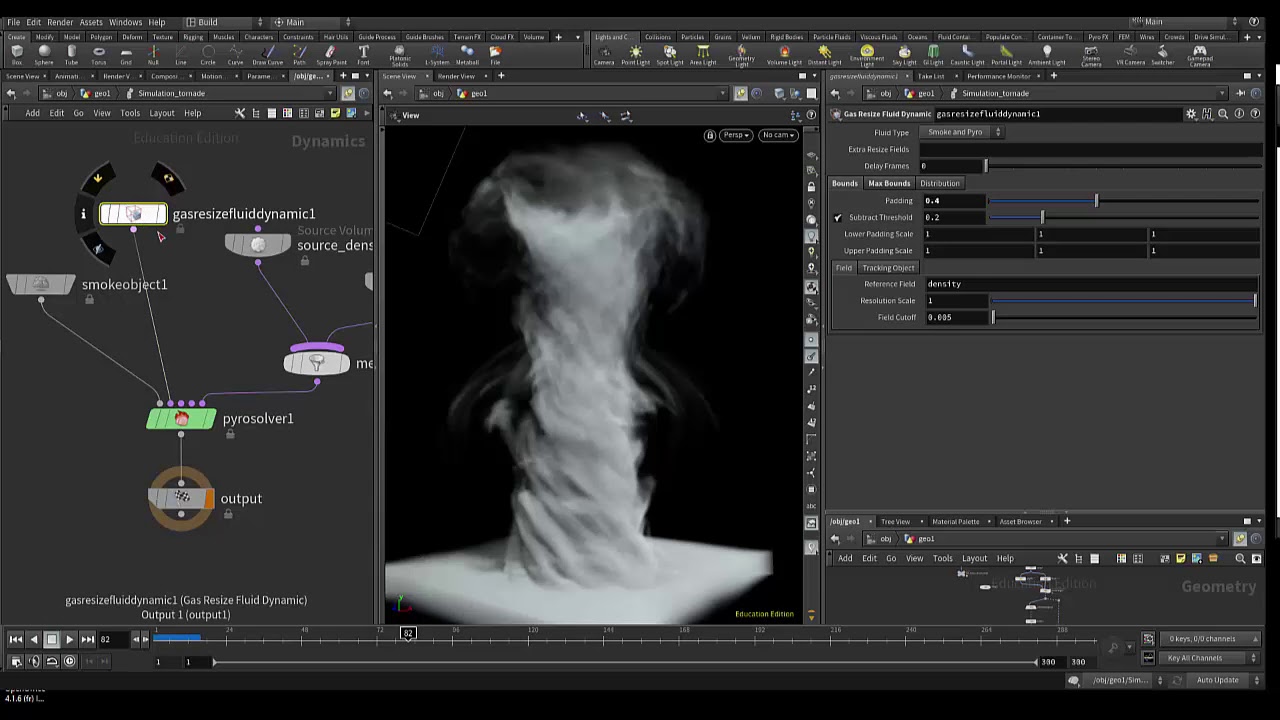Switch to the Distribution tab
This screenshot has width=1280, height=720.
940,183
